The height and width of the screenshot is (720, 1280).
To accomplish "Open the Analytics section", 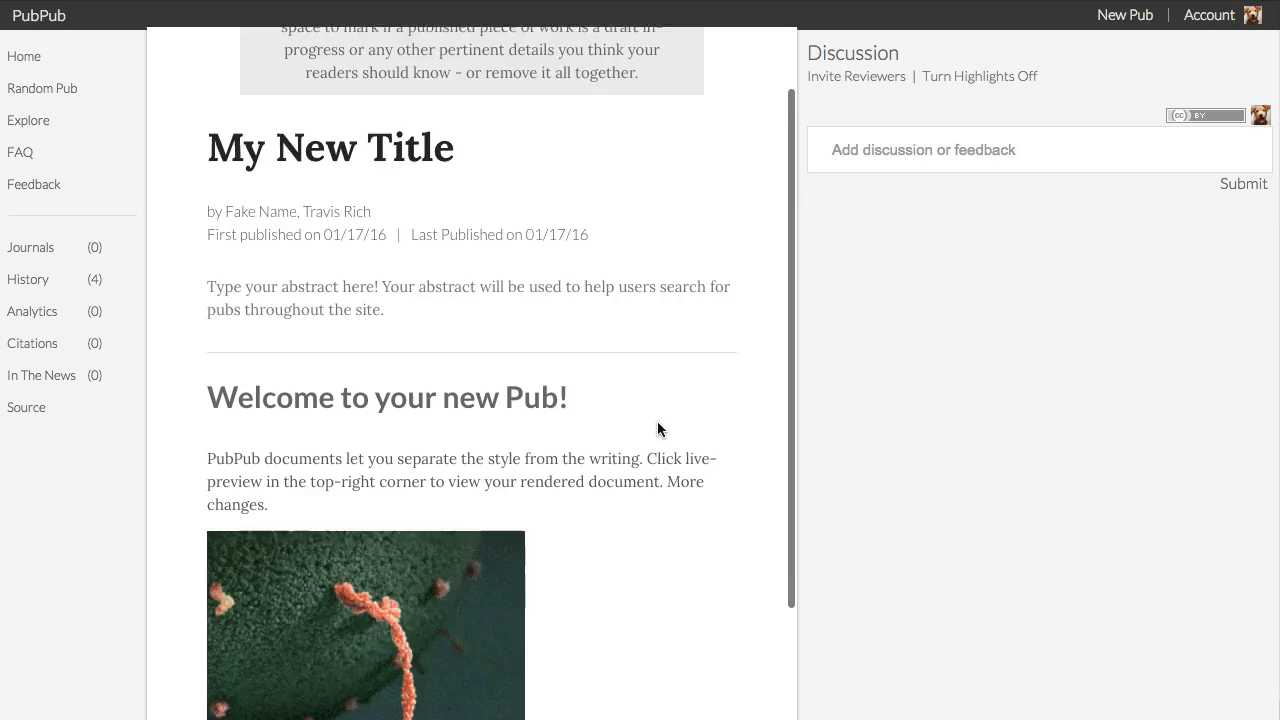I will (x=32, y=311).
